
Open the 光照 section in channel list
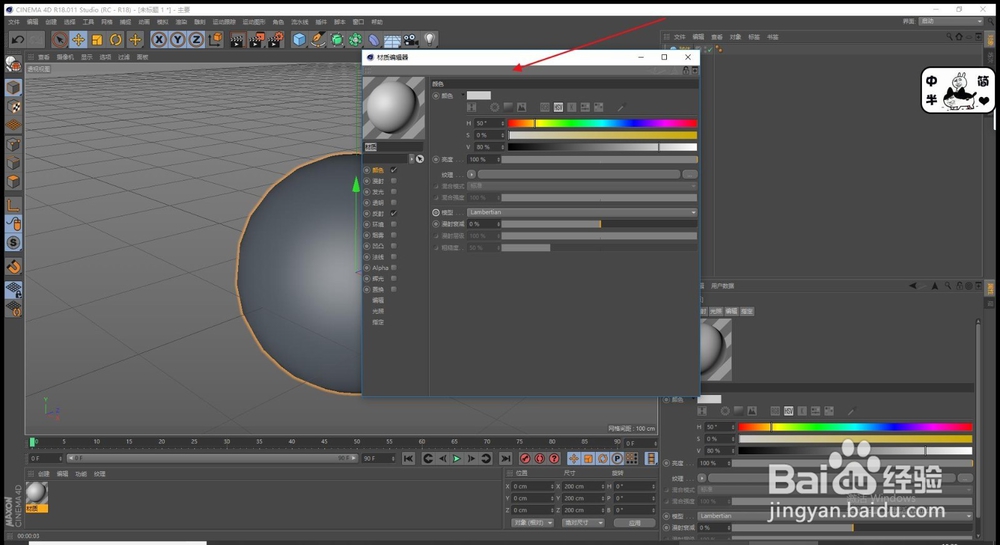378,311
